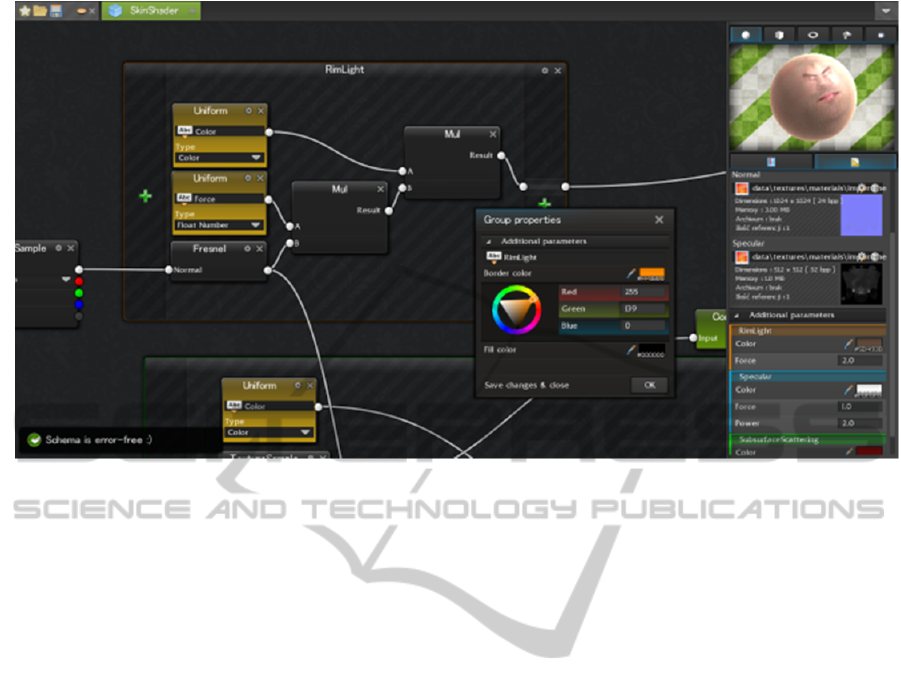
Task: Select the torus preview shape icon
Action: [x=813, y=35]
